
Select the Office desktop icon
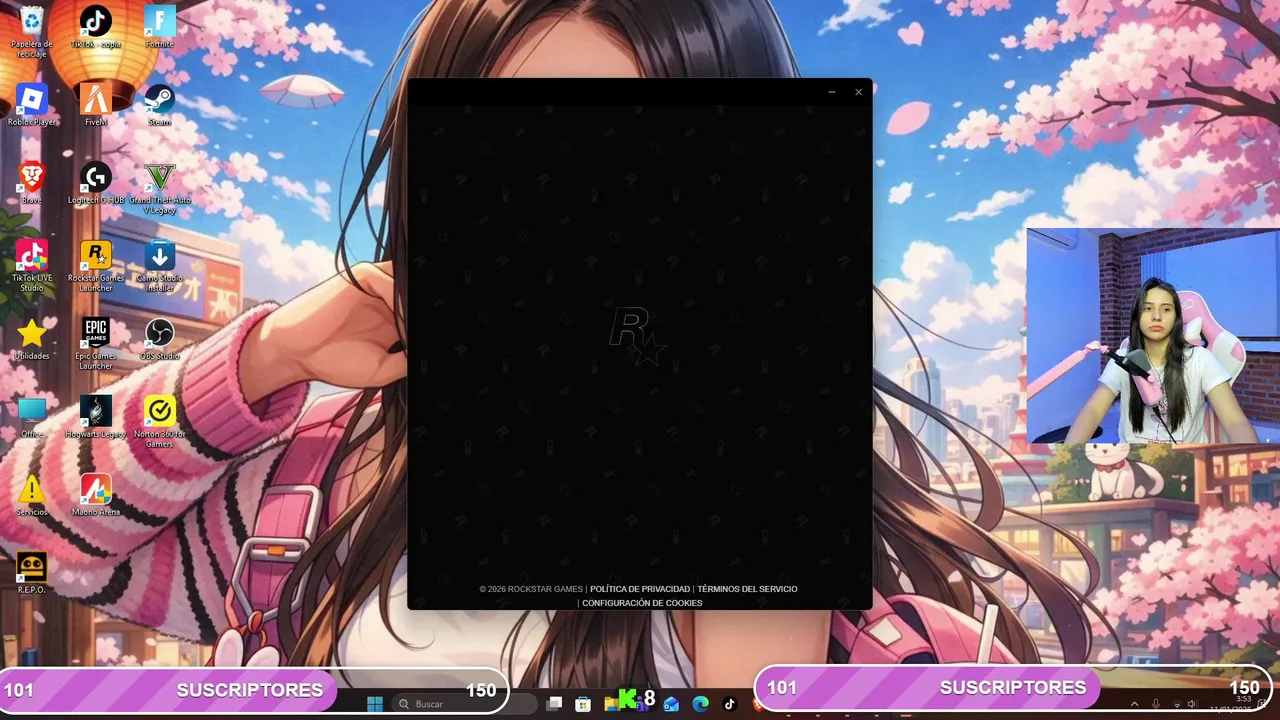pos(32,416)
